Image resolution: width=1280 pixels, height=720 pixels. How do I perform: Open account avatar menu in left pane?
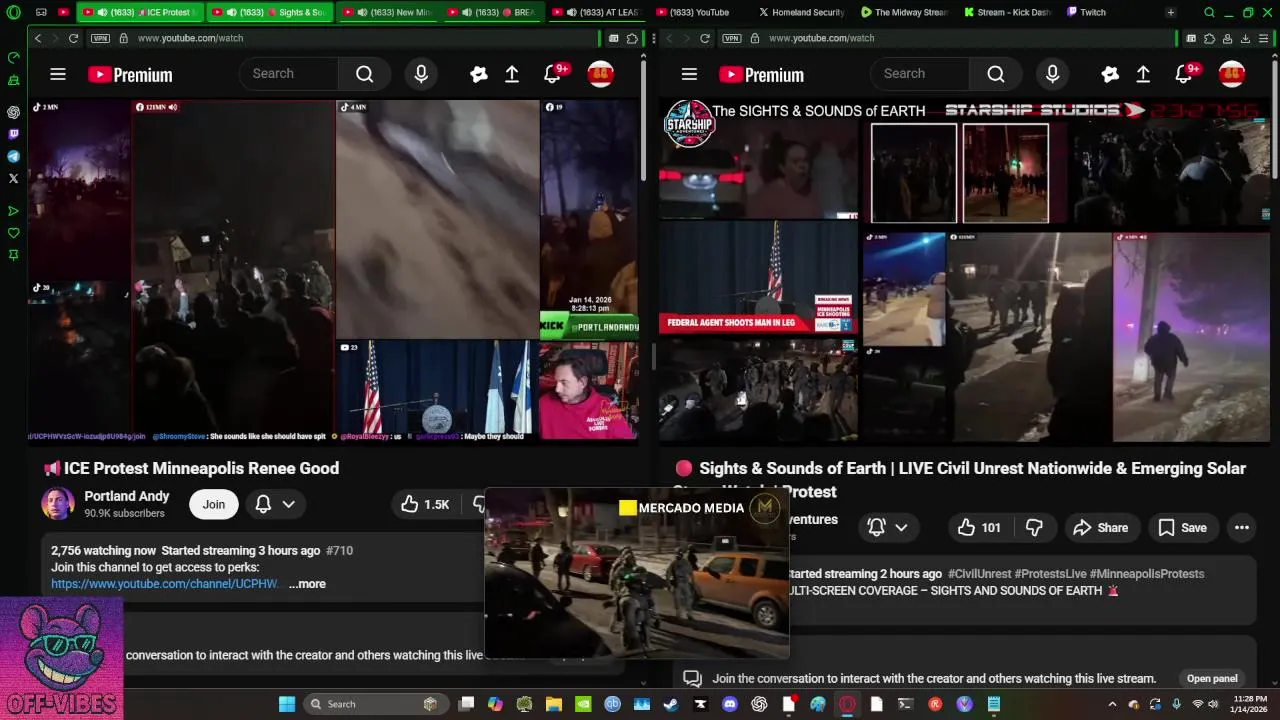click(600, 74)
